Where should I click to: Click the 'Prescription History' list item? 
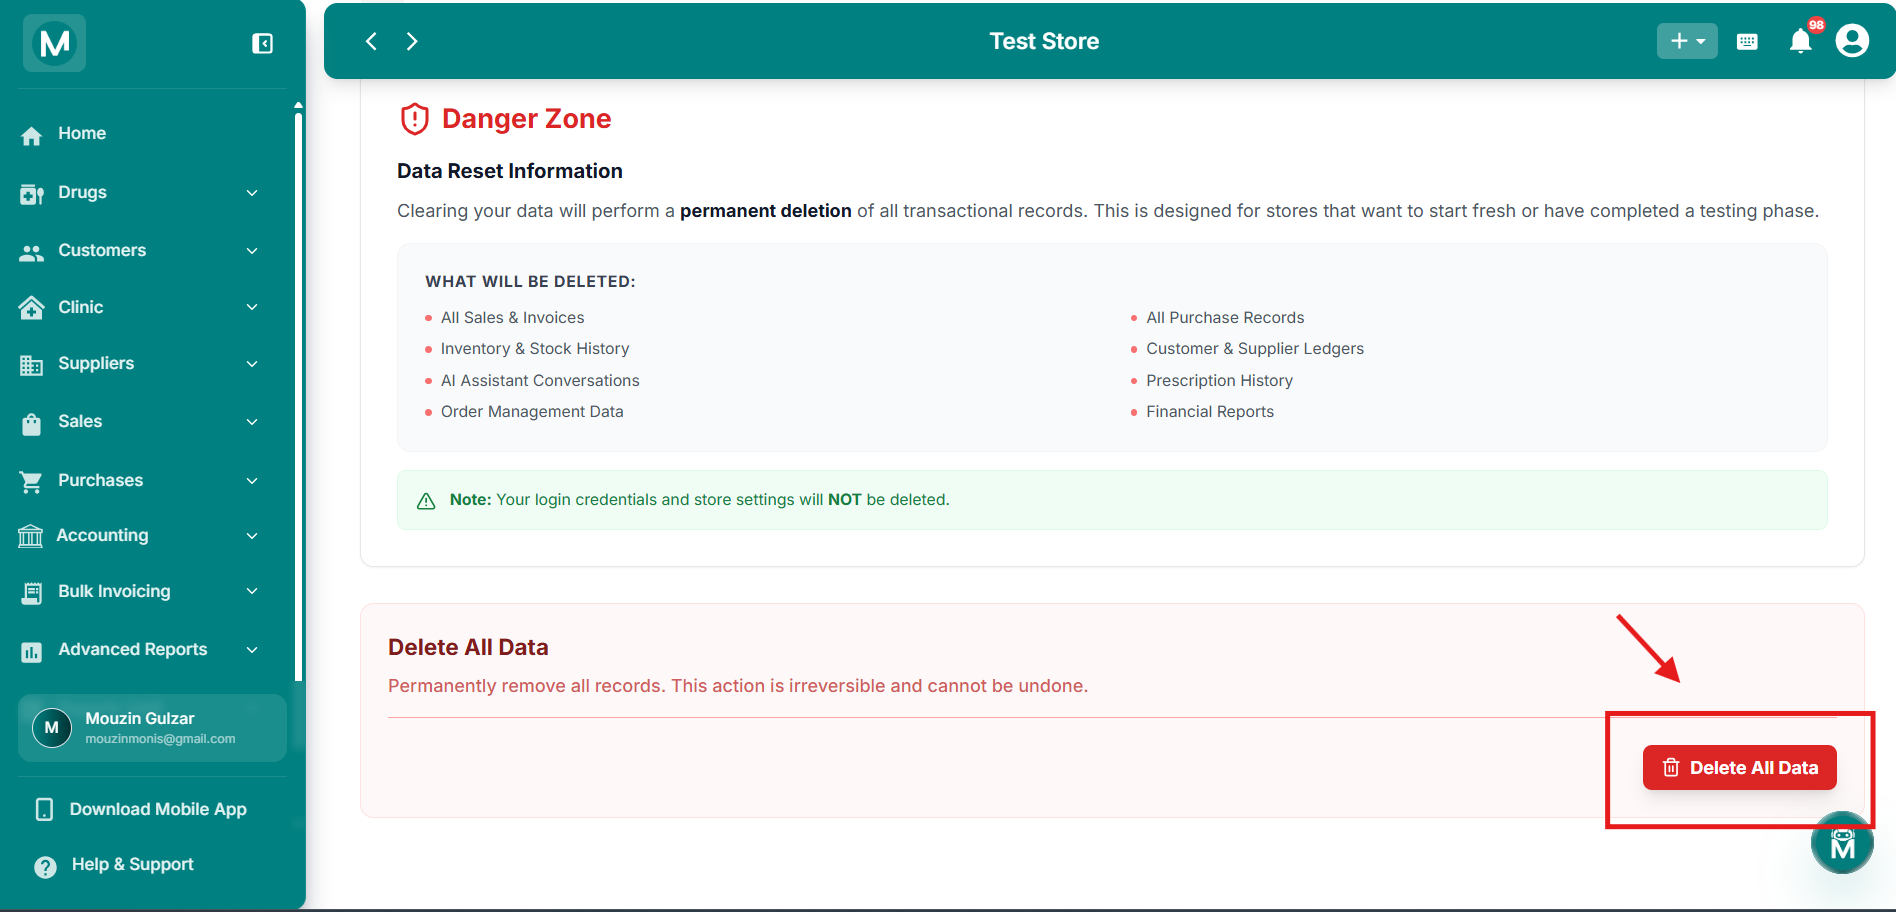tap(1219, 380)
